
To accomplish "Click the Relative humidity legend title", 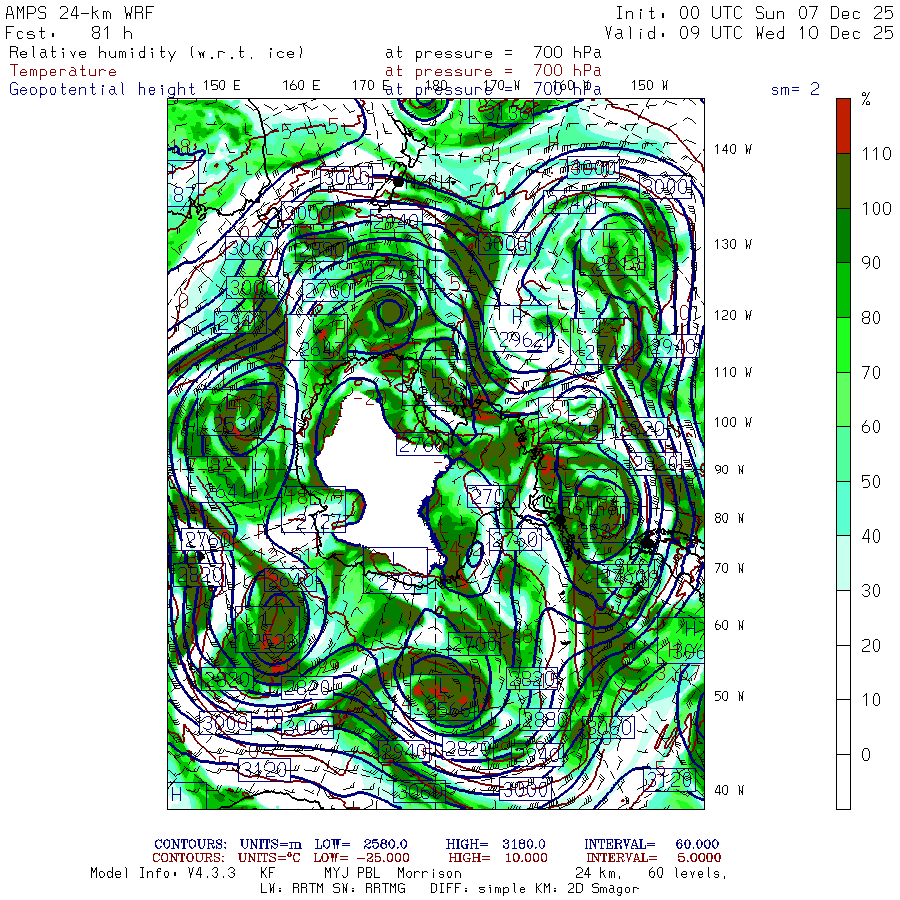I will pos(156,53).
